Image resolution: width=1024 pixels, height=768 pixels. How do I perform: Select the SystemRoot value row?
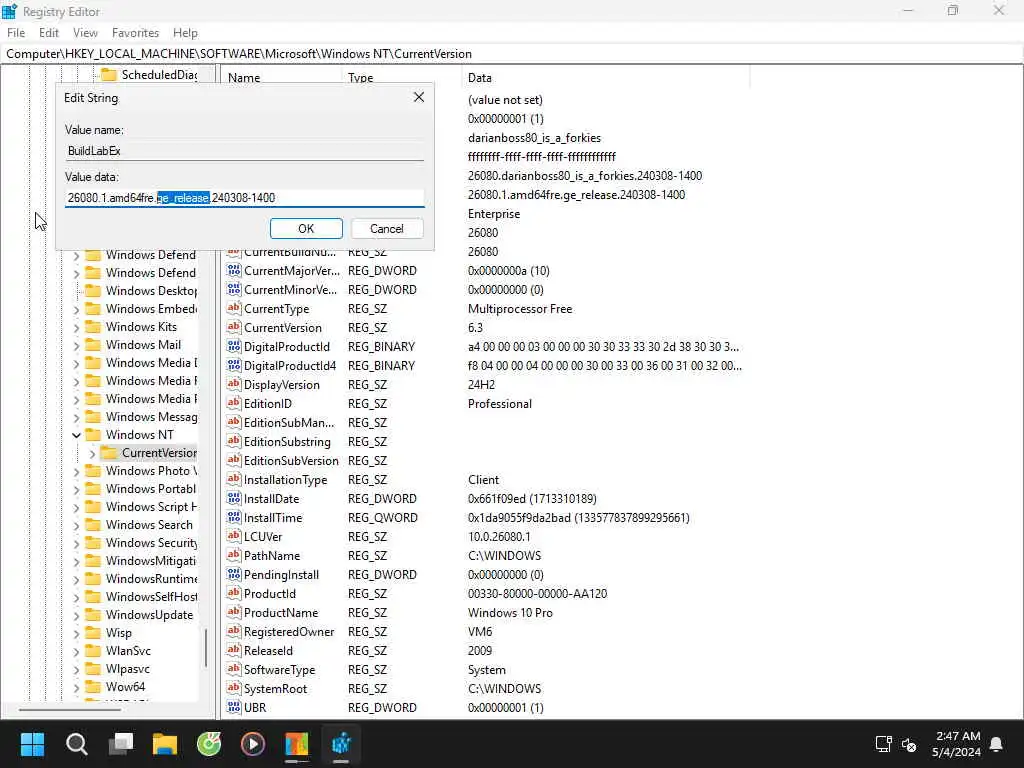[487, 688]
